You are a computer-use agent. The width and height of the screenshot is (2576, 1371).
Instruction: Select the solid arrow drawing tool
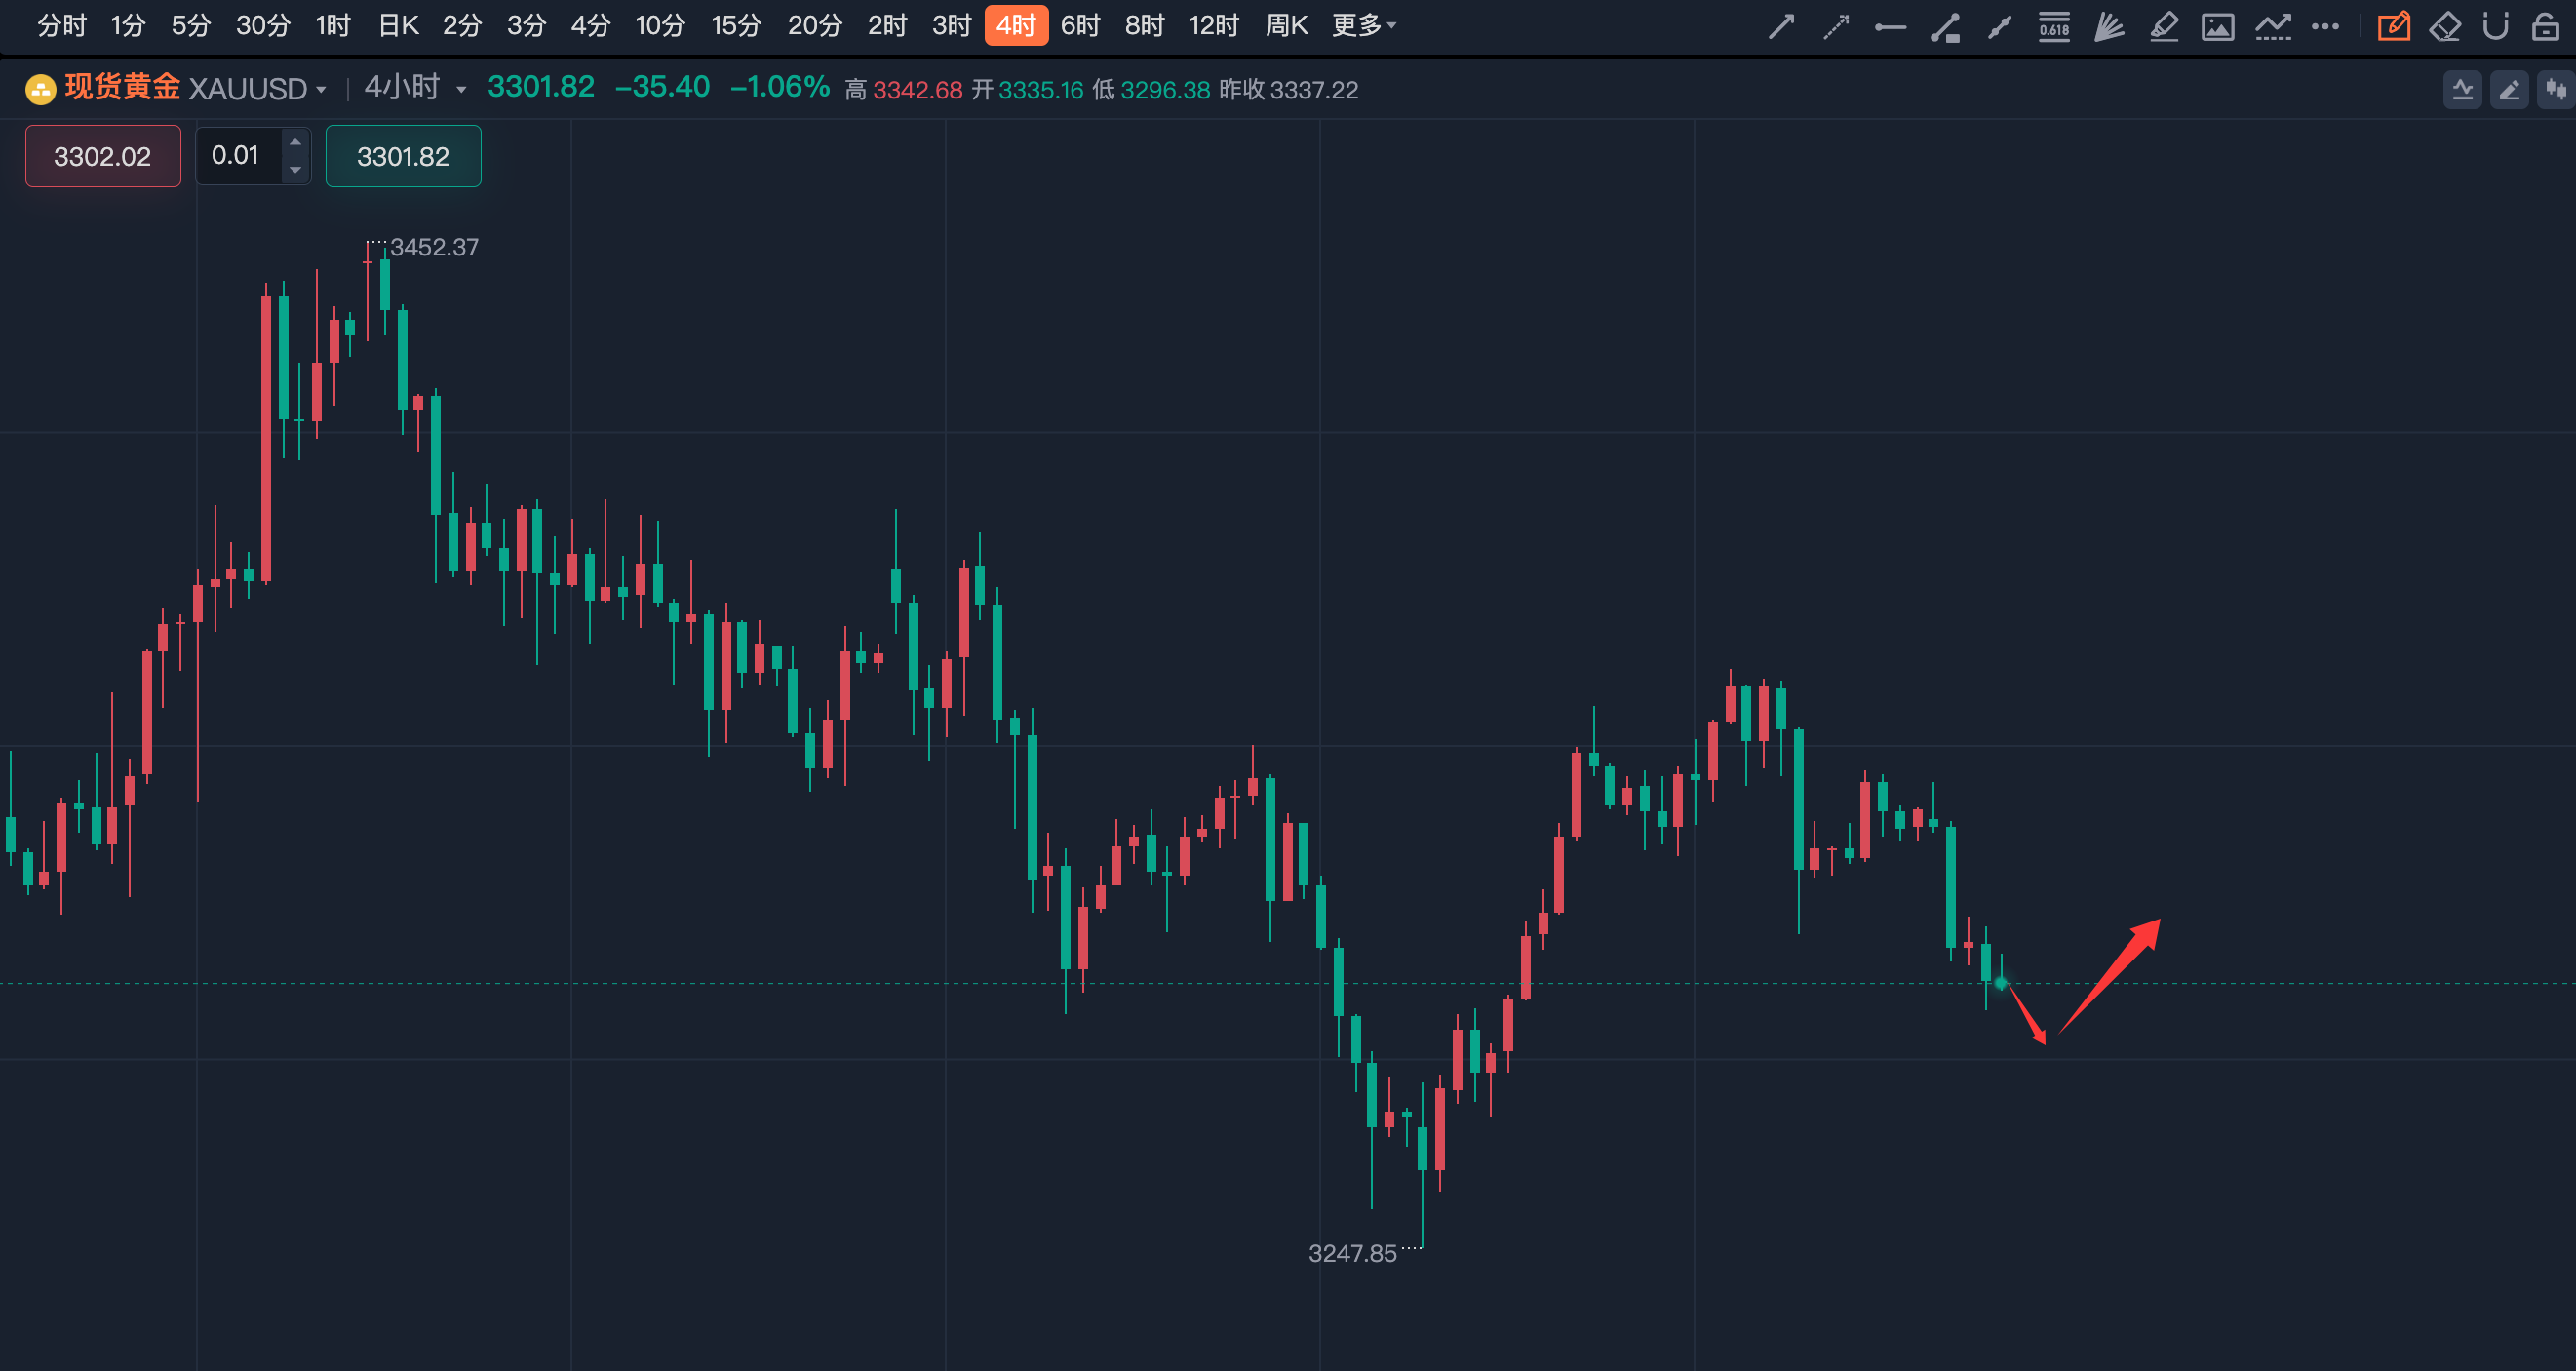(x=1781, y=26)
